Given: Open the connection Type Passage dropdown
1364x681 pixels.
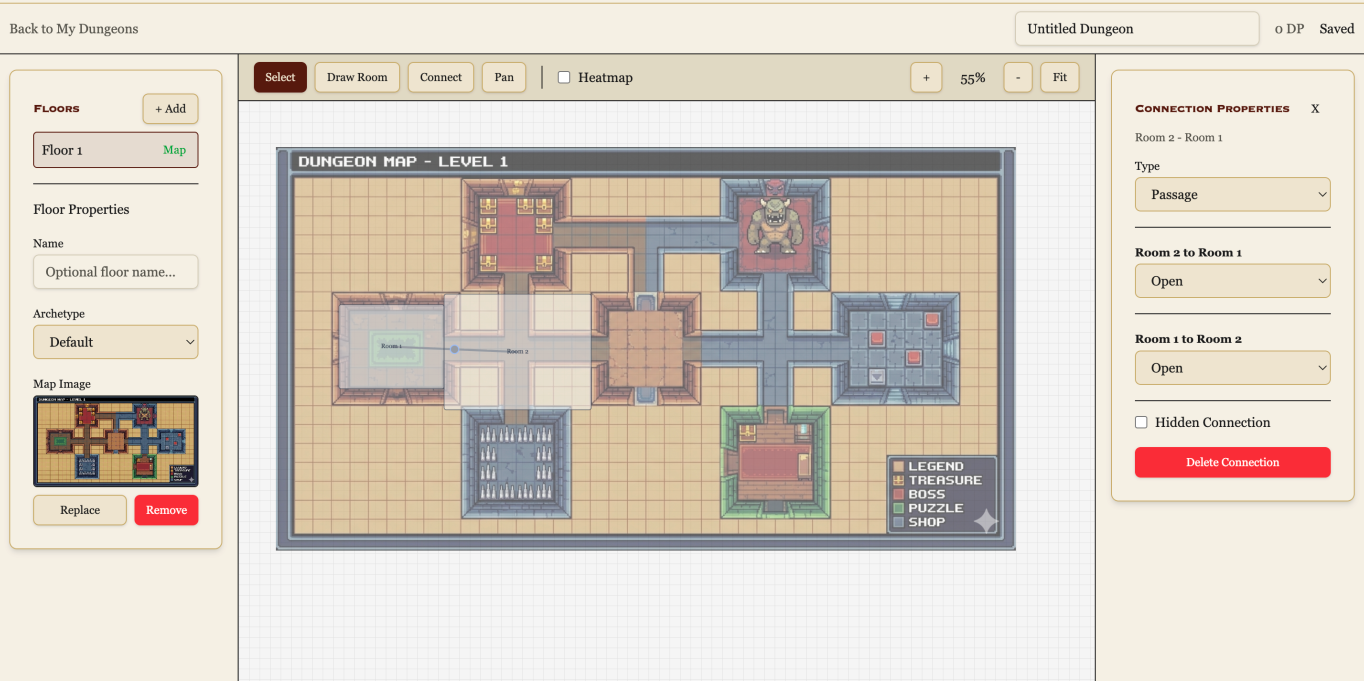Looking at the screenshot, I should (x=1232, y=195).
